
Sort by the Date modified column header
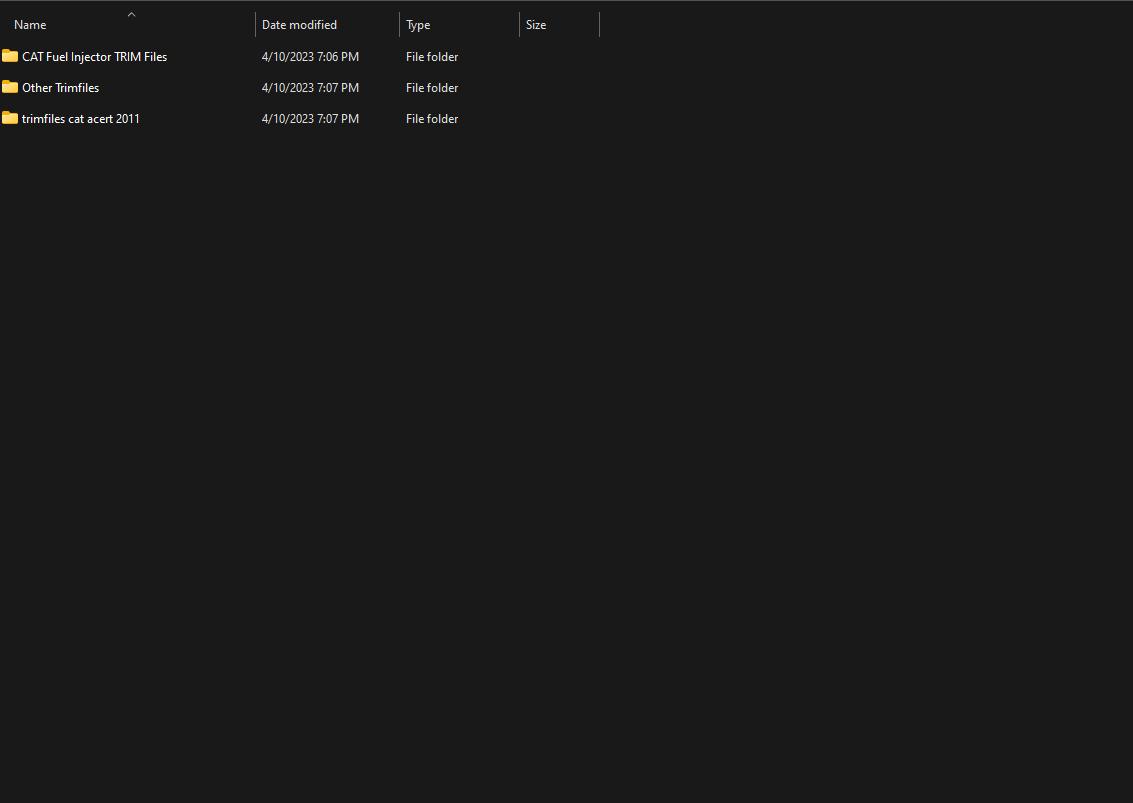299,24
